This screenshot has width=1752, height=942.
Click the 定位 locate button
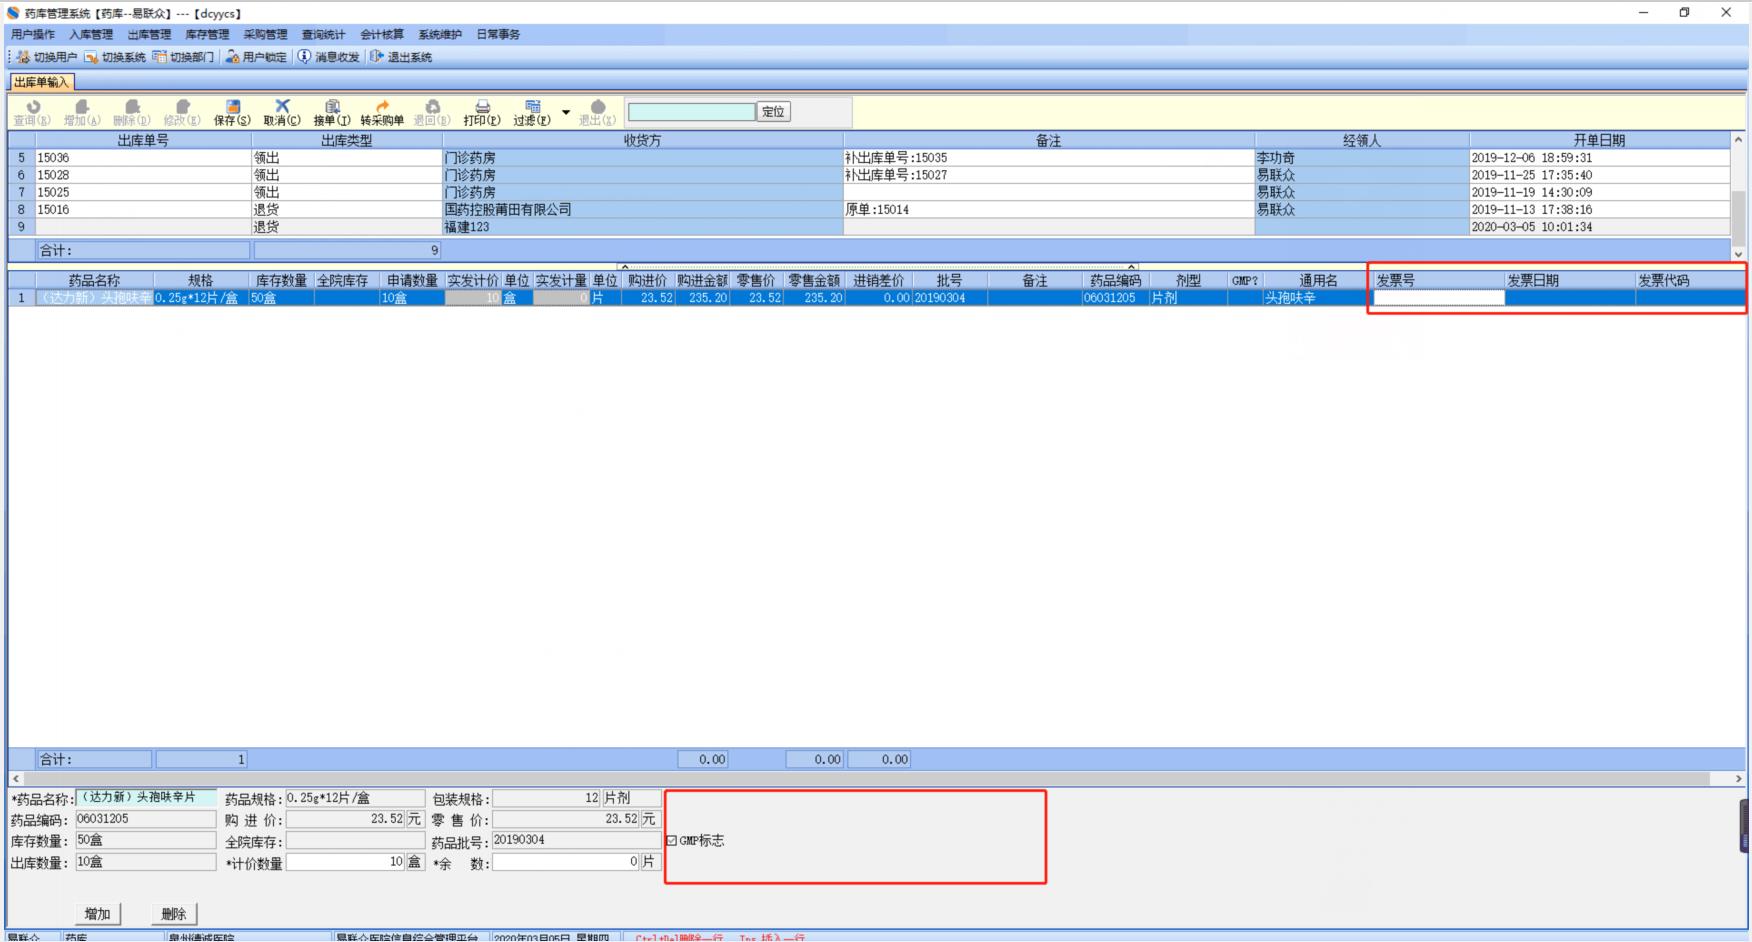point(774,112)
